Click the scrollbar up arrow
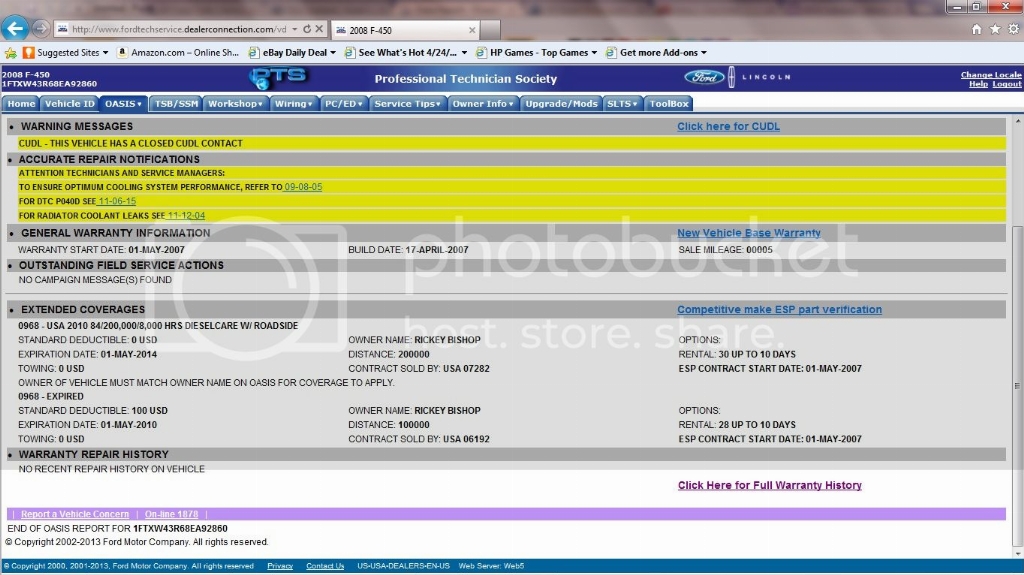The image size is (1024, 575). click(x=1017, y=122)
